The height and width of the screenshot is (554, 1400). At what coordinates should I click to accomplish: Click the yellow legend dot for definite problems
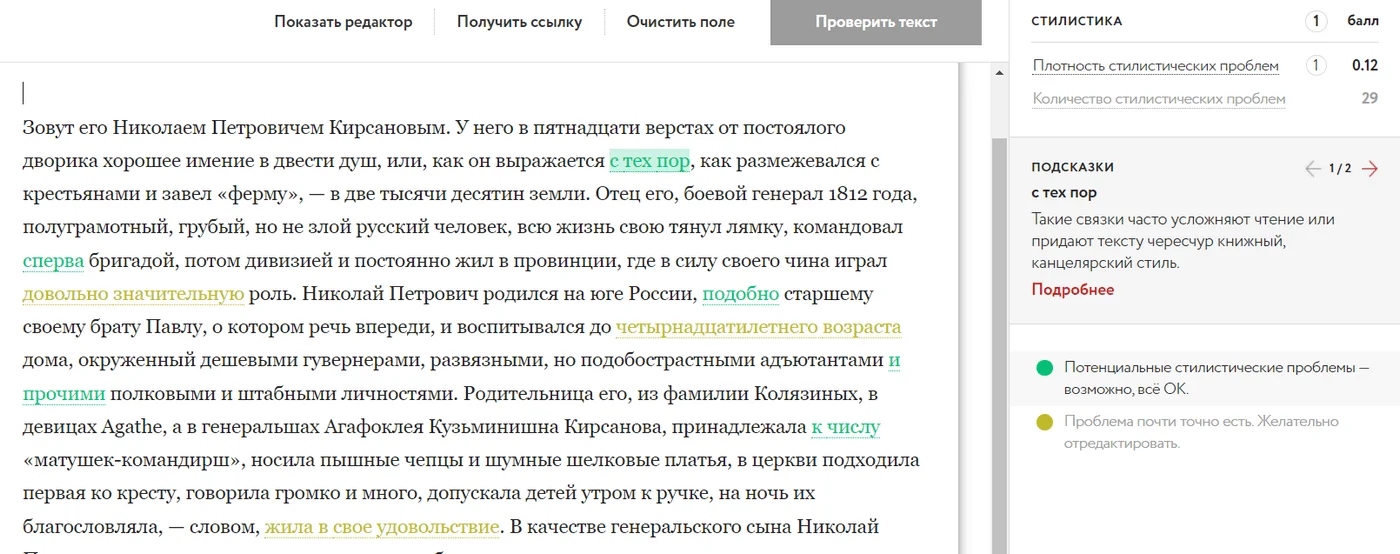pyautogui.click(x=1045, y=422)
